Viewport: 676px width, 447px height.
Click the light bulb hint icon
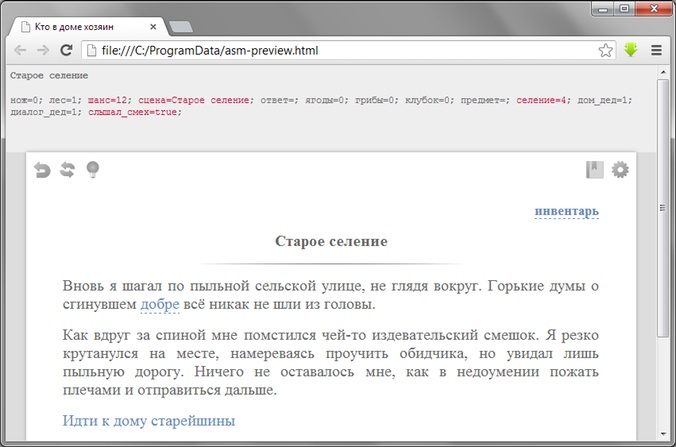(x=93, y=169)
